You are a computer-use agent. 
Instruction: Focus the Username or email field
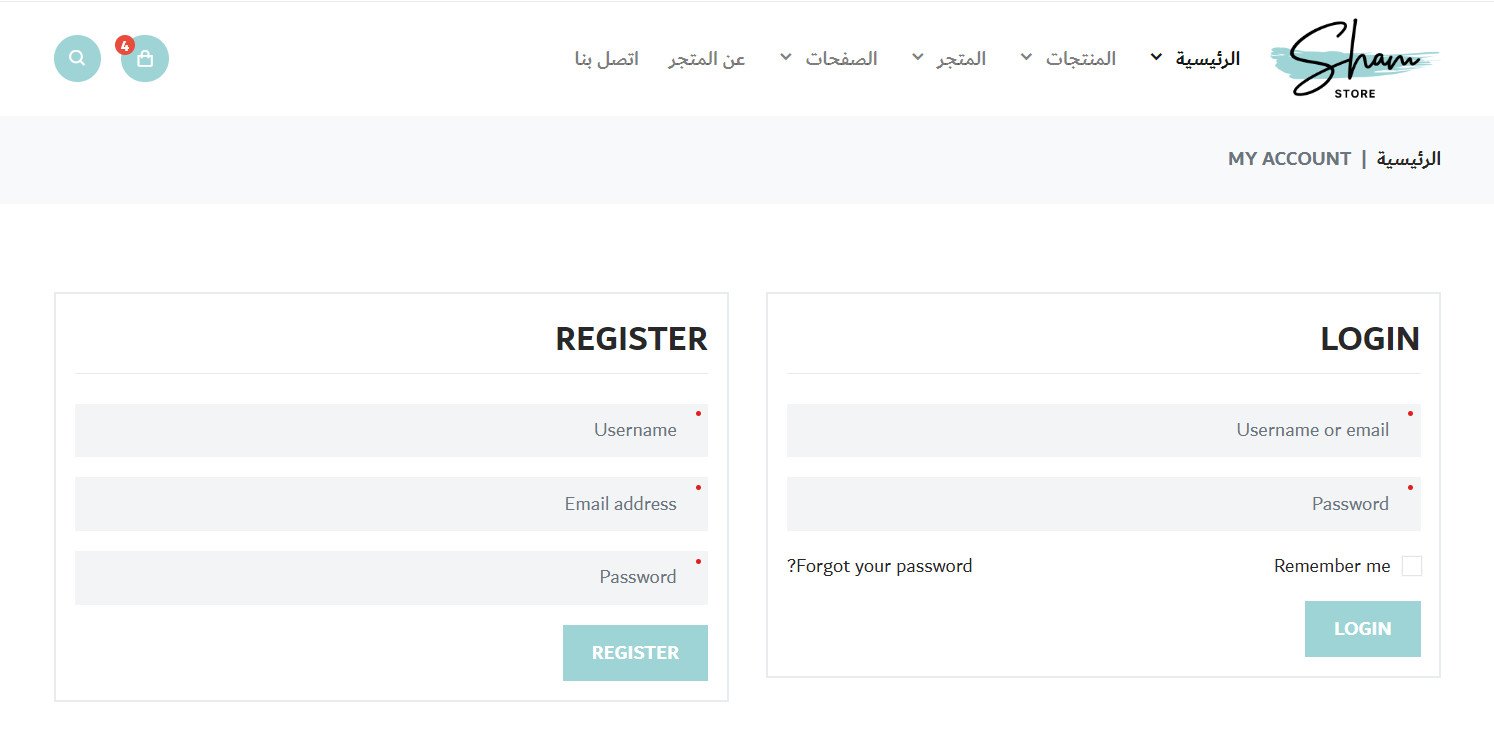pos(1103,430)
